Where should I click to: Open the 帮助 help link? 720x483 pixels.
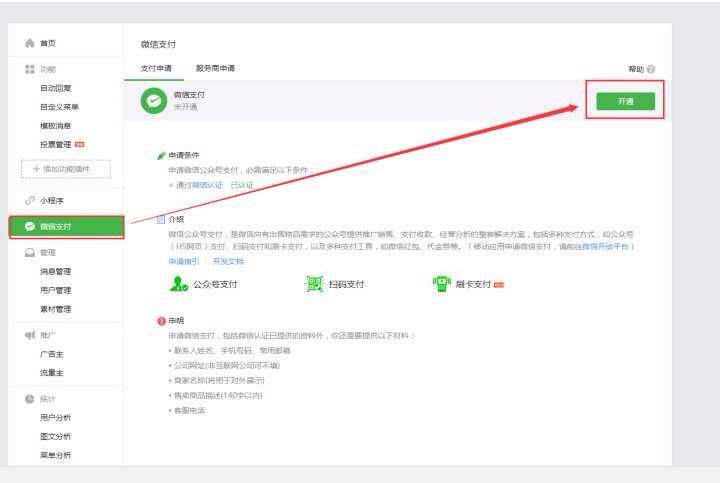click(x=636, y=69)
